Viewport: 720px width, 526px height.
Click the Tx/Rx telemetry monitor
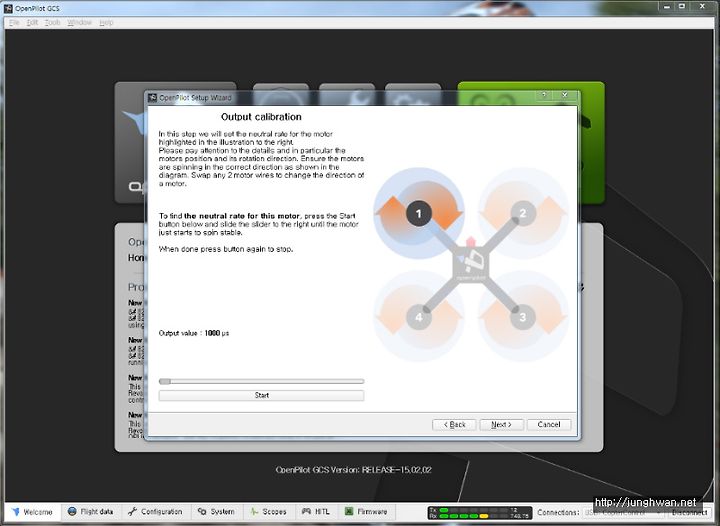(x=480, y=513)
